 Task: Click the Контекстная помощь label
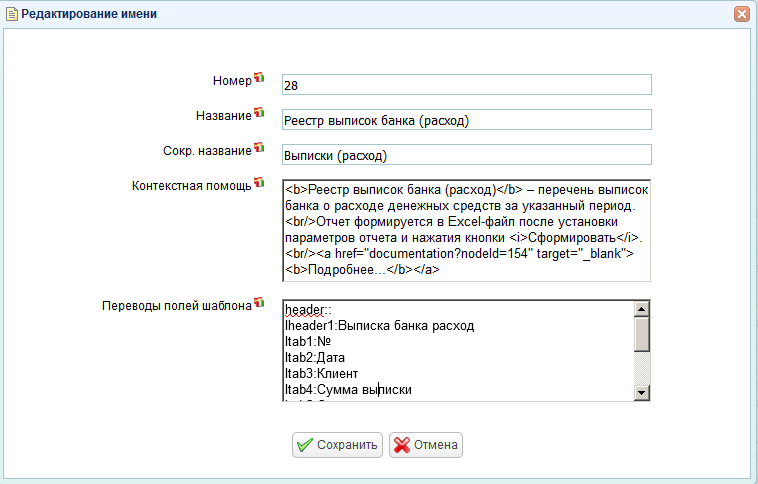pyautogui.click(x=191, y=186)
